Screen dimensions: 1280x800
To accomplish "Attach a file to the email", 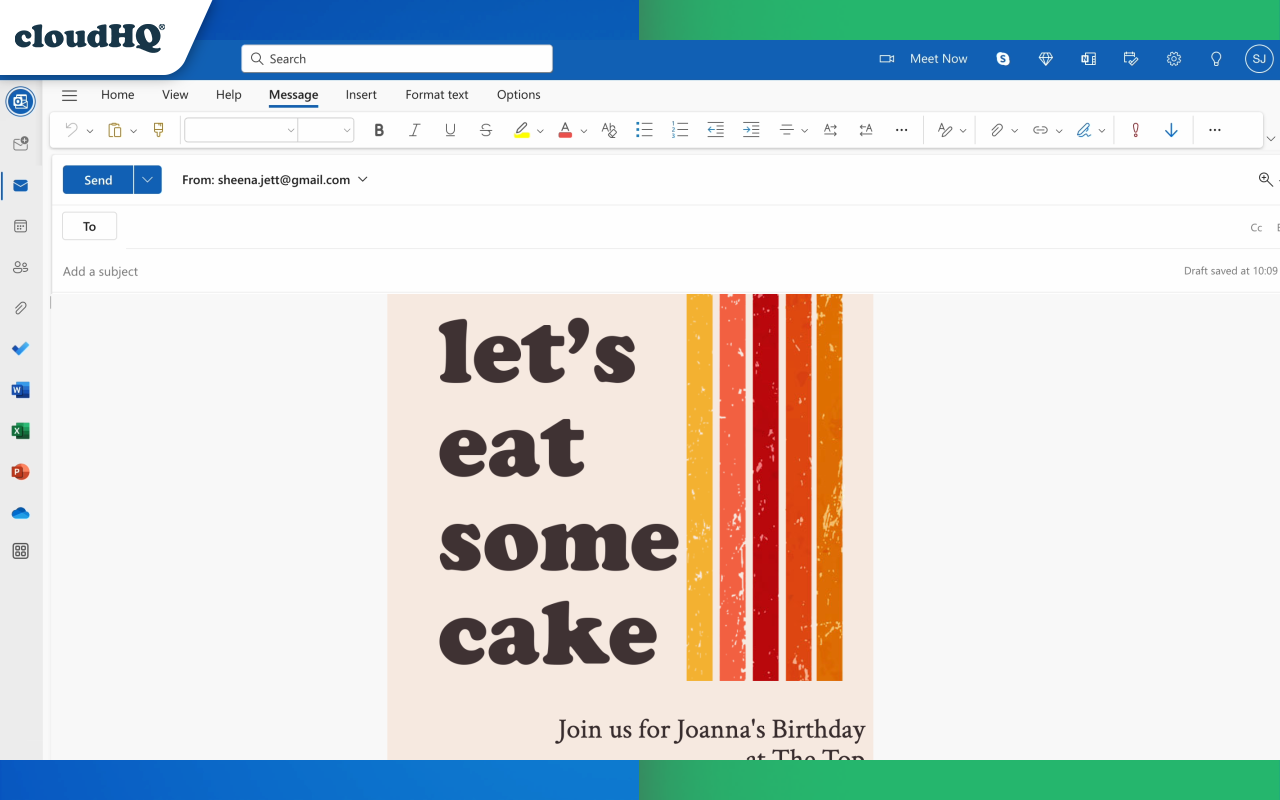I will pyautogui.click(x=997, y=129).
